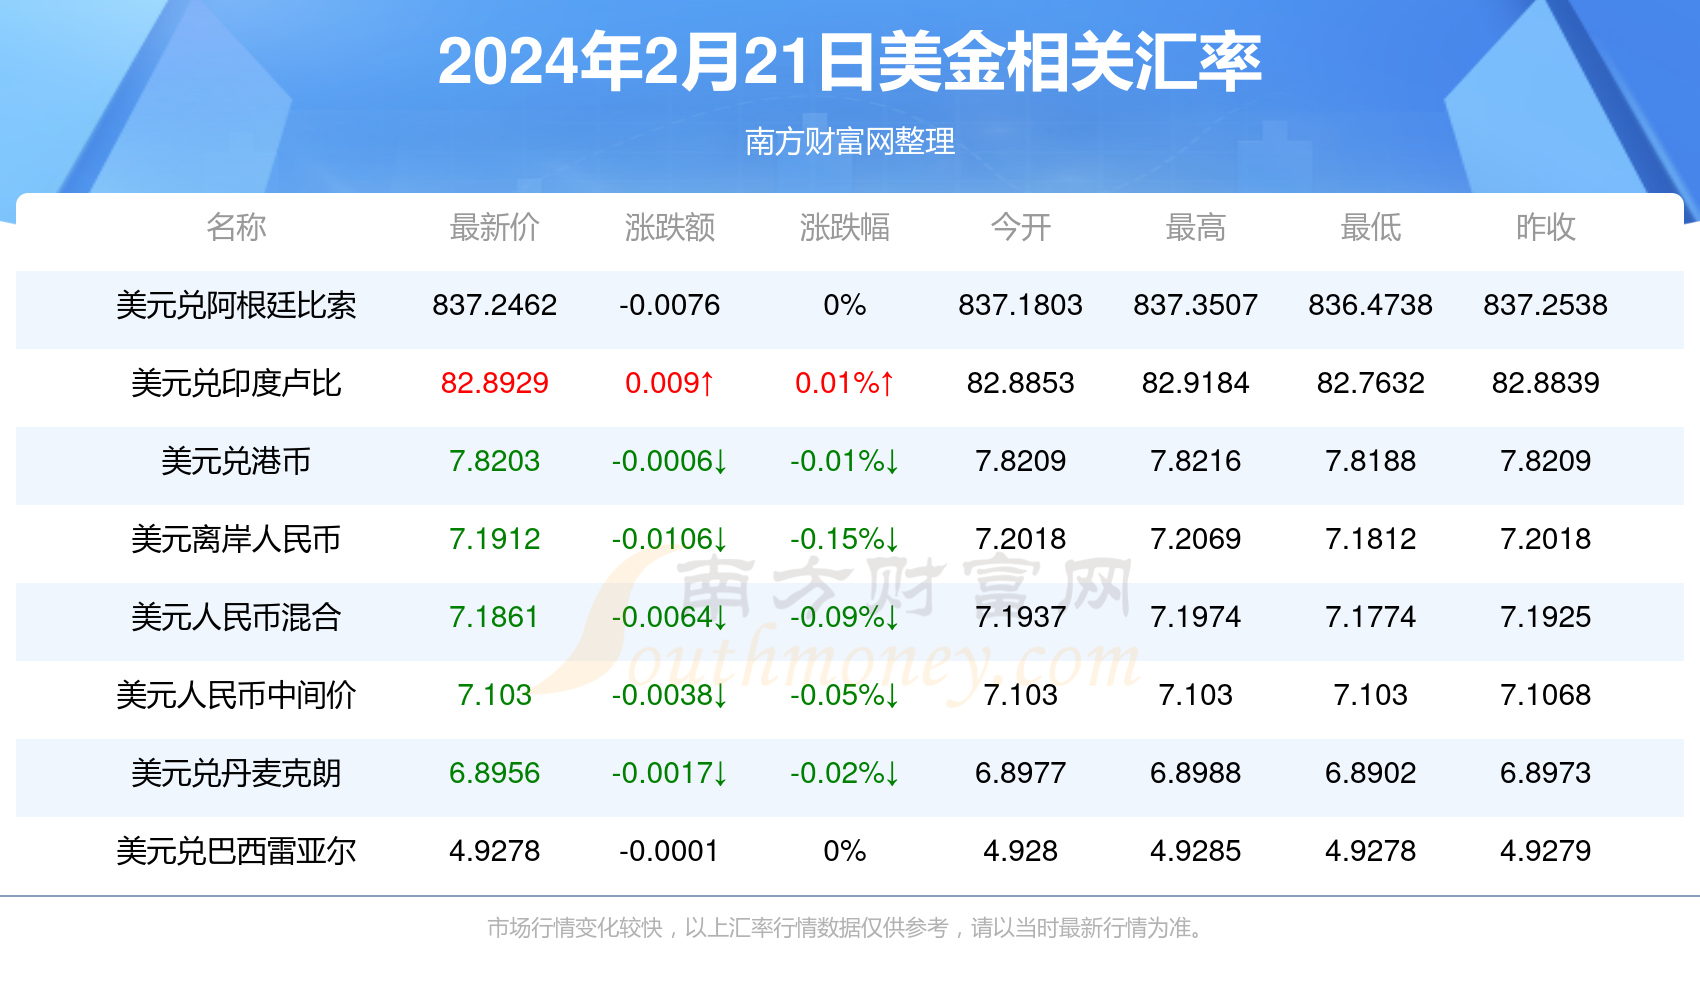Click the 最新价 column header
This screenshot has width=1700, height=1000.
point(494,227)
